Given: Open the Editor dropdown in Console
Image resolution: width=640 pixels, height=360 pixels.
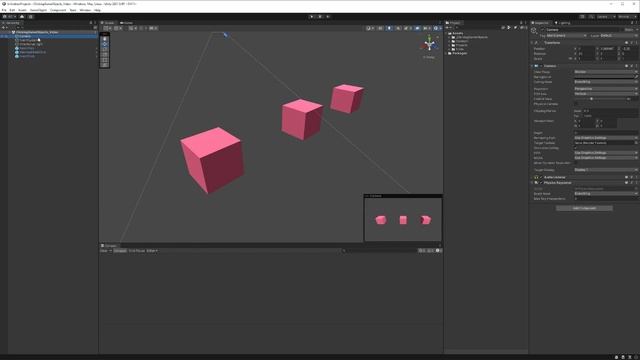Looking at the screenshot, I should pos(152,251).
